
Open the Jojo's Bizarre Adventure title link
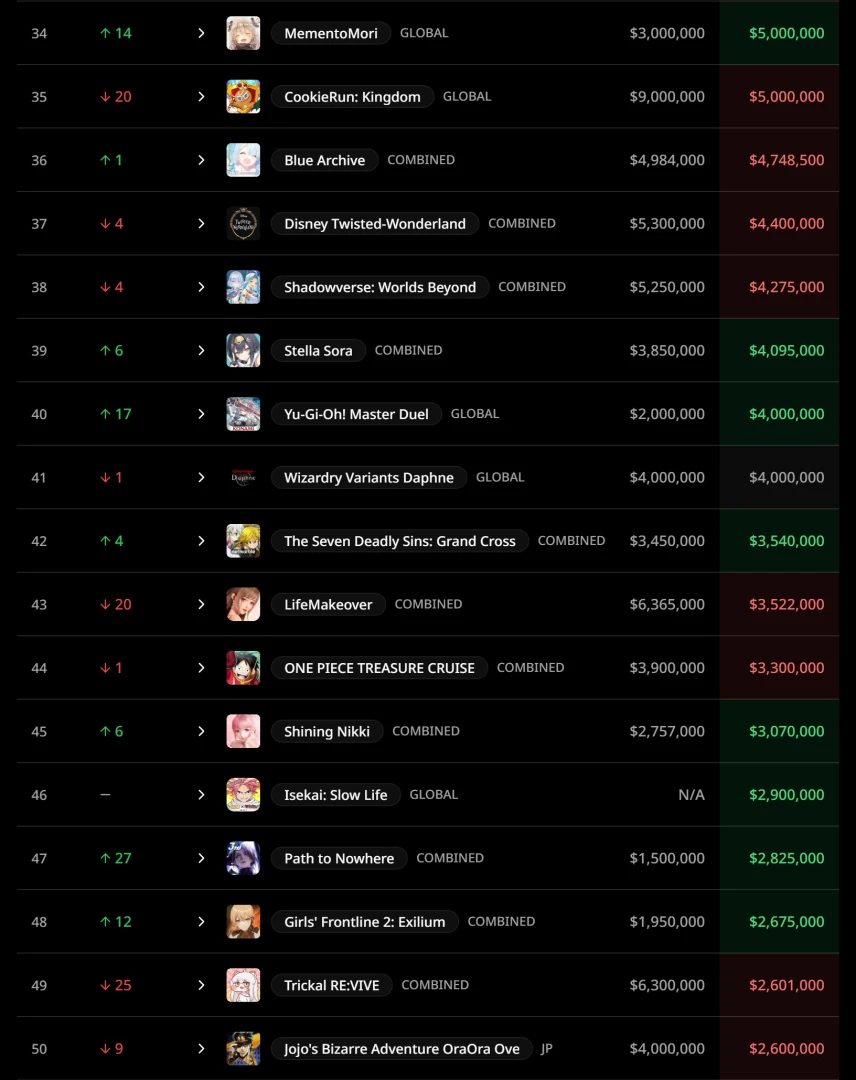pyautogui.click(x=401, y=1049)
